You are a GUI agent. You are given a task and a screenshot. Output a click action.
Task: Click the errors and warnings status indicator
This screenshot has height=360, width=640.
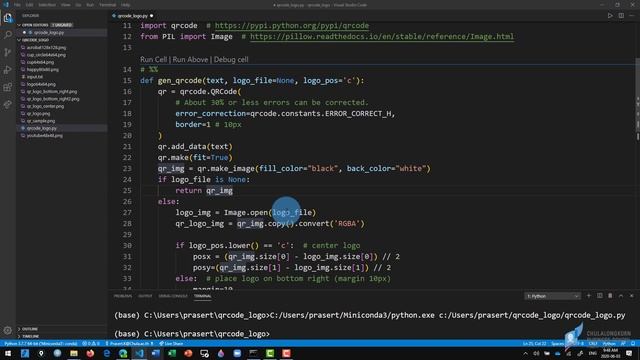[91, 344]
